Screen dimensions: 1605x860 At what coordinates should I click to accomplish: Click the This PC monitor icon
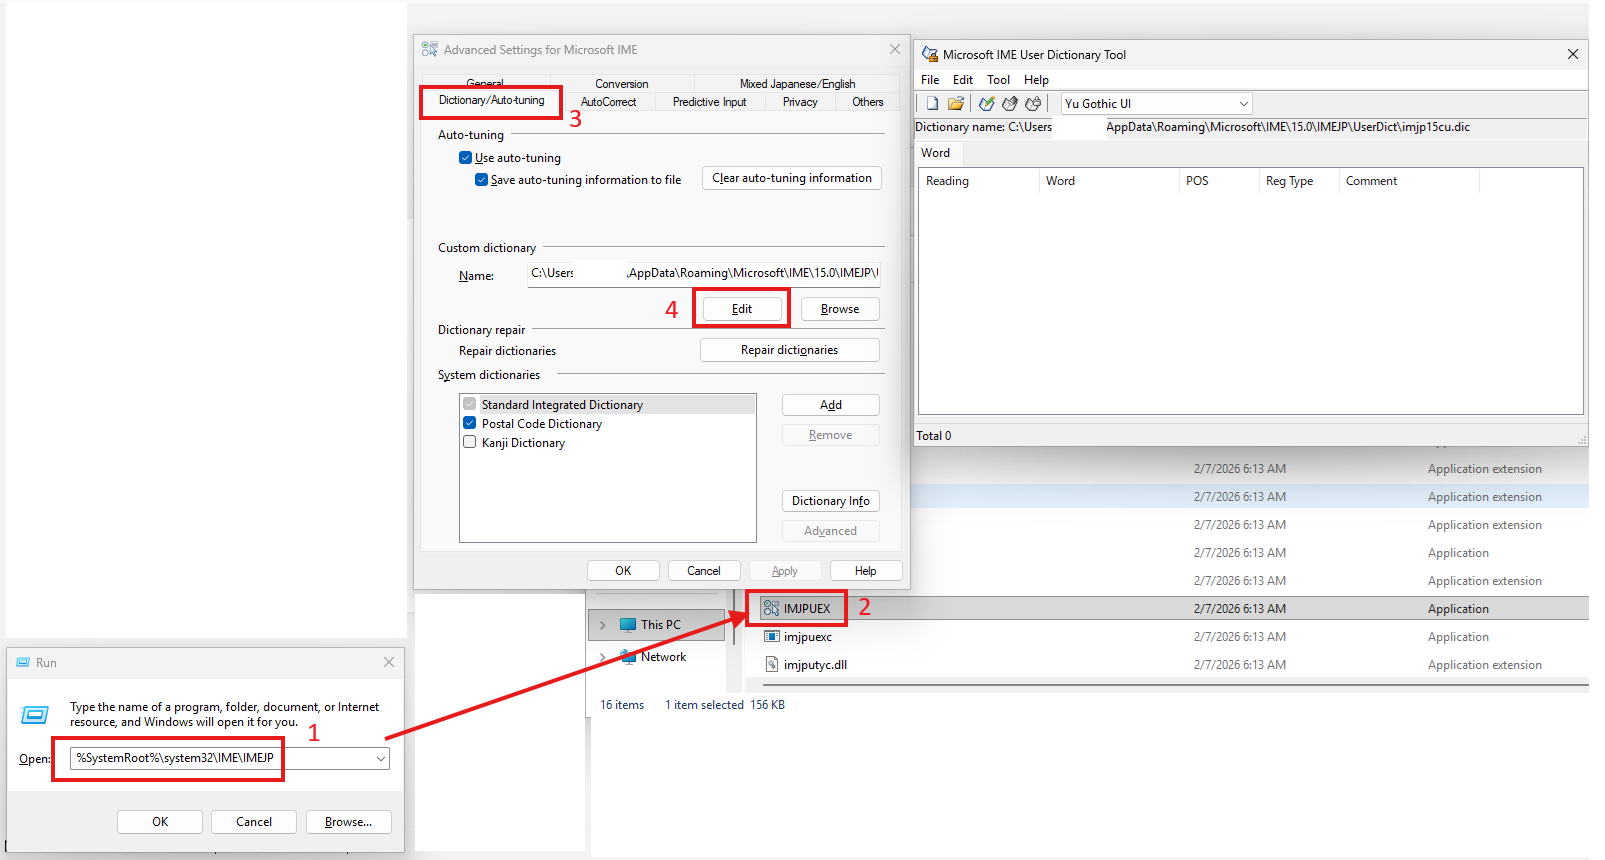[x=628, y=625]
